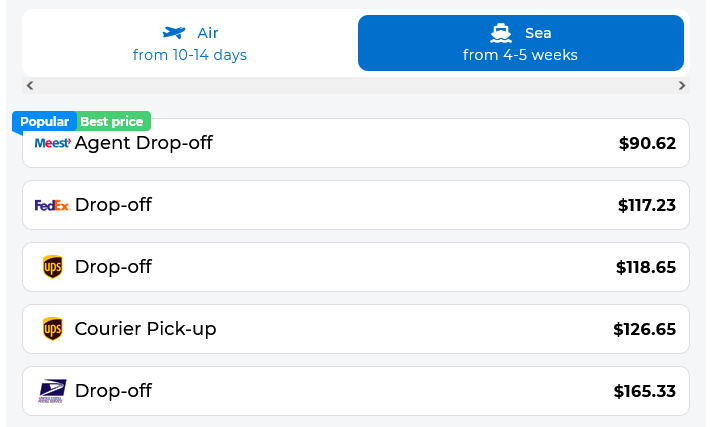Click the $90.62 price label

[647, 143]
